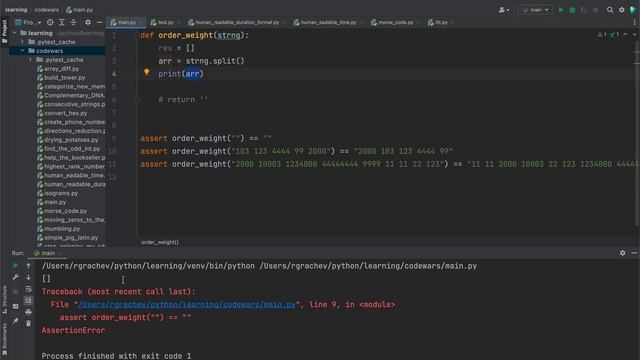Click the codewars breadcrumb in navigation bar

pyautogui.click(x=46, y=10)
